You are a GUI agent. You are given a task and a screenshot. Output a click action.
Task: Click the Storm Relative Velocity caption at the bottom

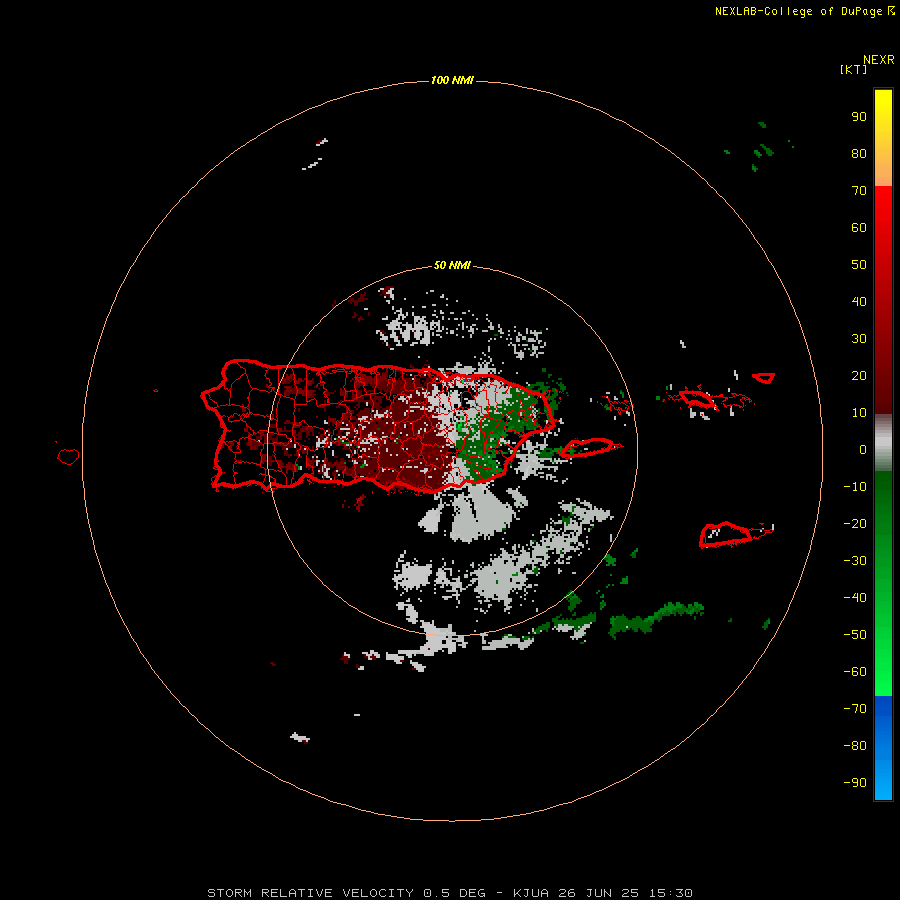click(x=450, y=893)
